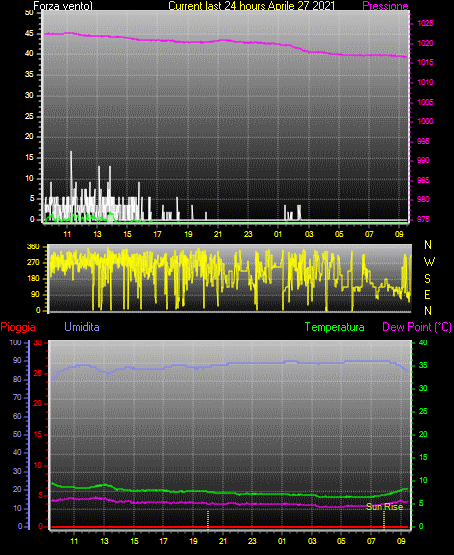The width and height of the screenshot is (454, 555).
Task: Click the 40 value on temperature axis
Action: point(423,342)
